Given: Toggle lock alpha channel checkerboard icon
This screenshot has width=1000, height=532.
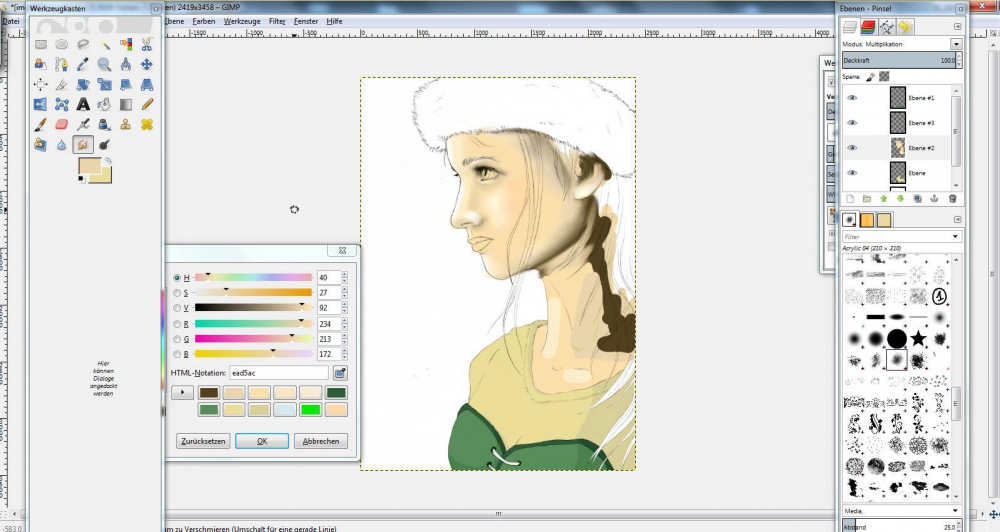Looking at the screenshot, I should [x=884, y=77].
